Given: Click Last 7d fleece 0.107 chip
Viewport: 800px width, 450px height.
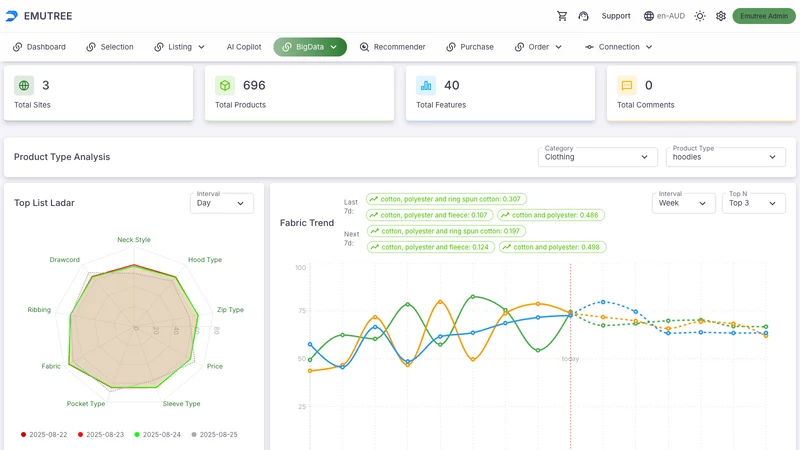Looking at the screenshot, I should coord(430,215).
